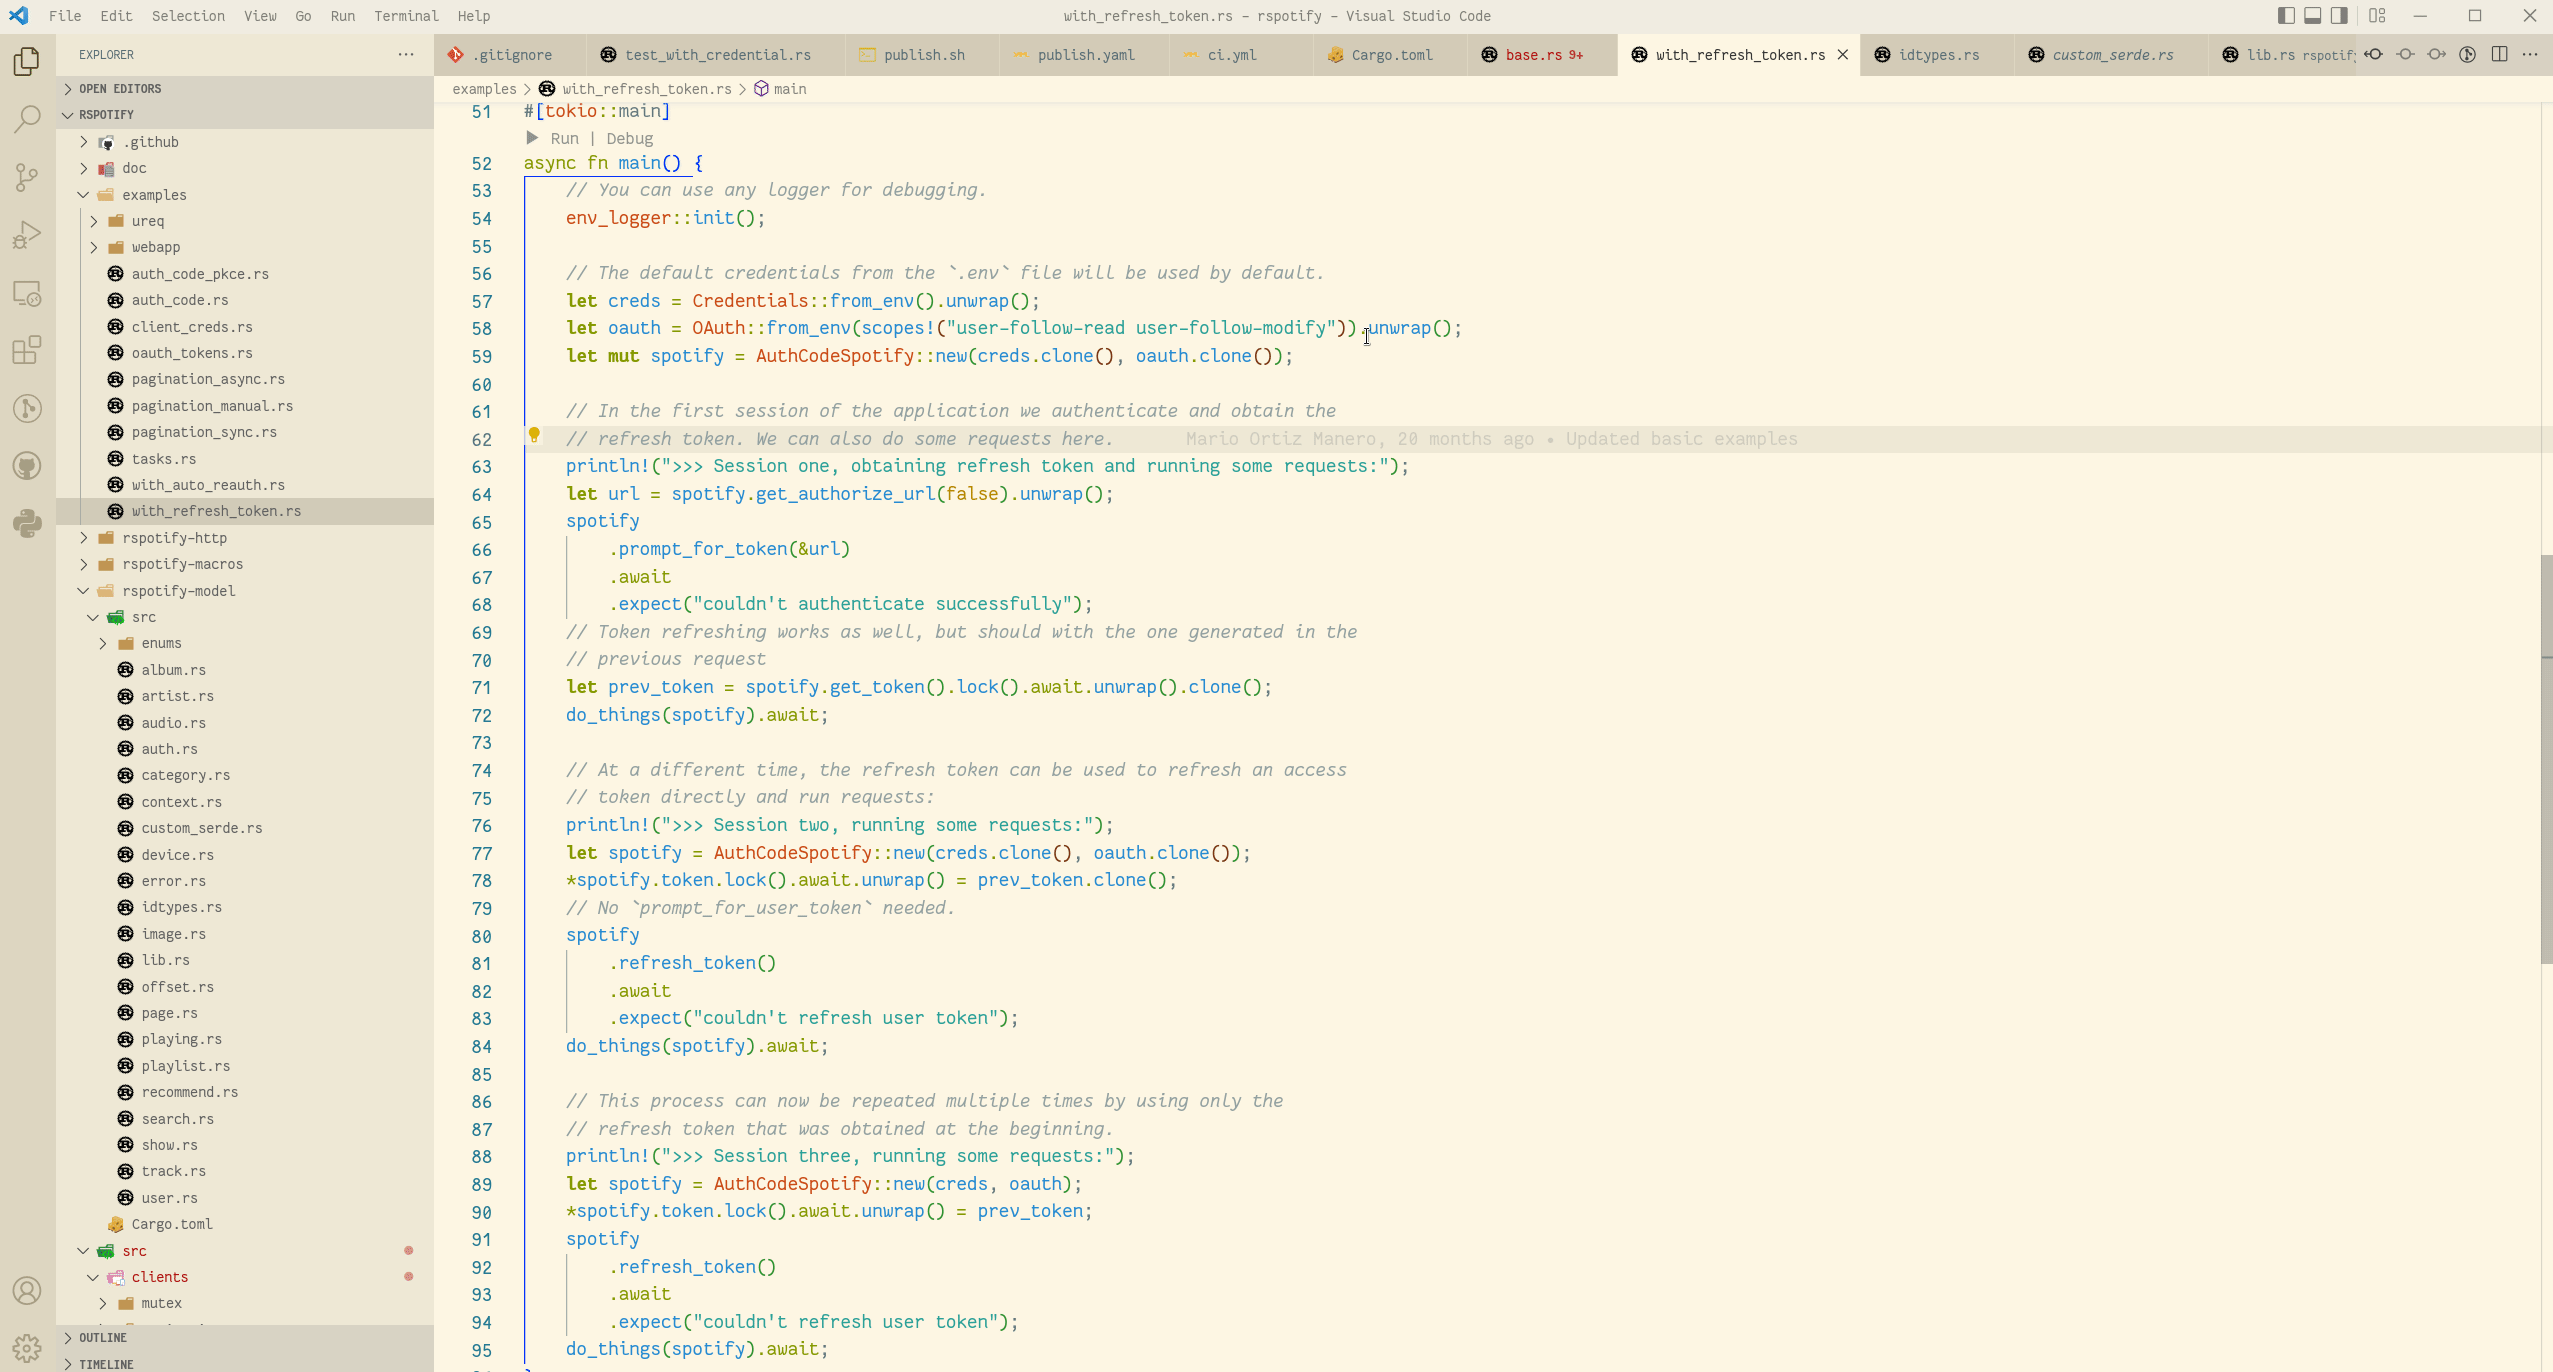2553x1372 pixels.
Task: Open the Terminal menu
Action: pos(406,15)
